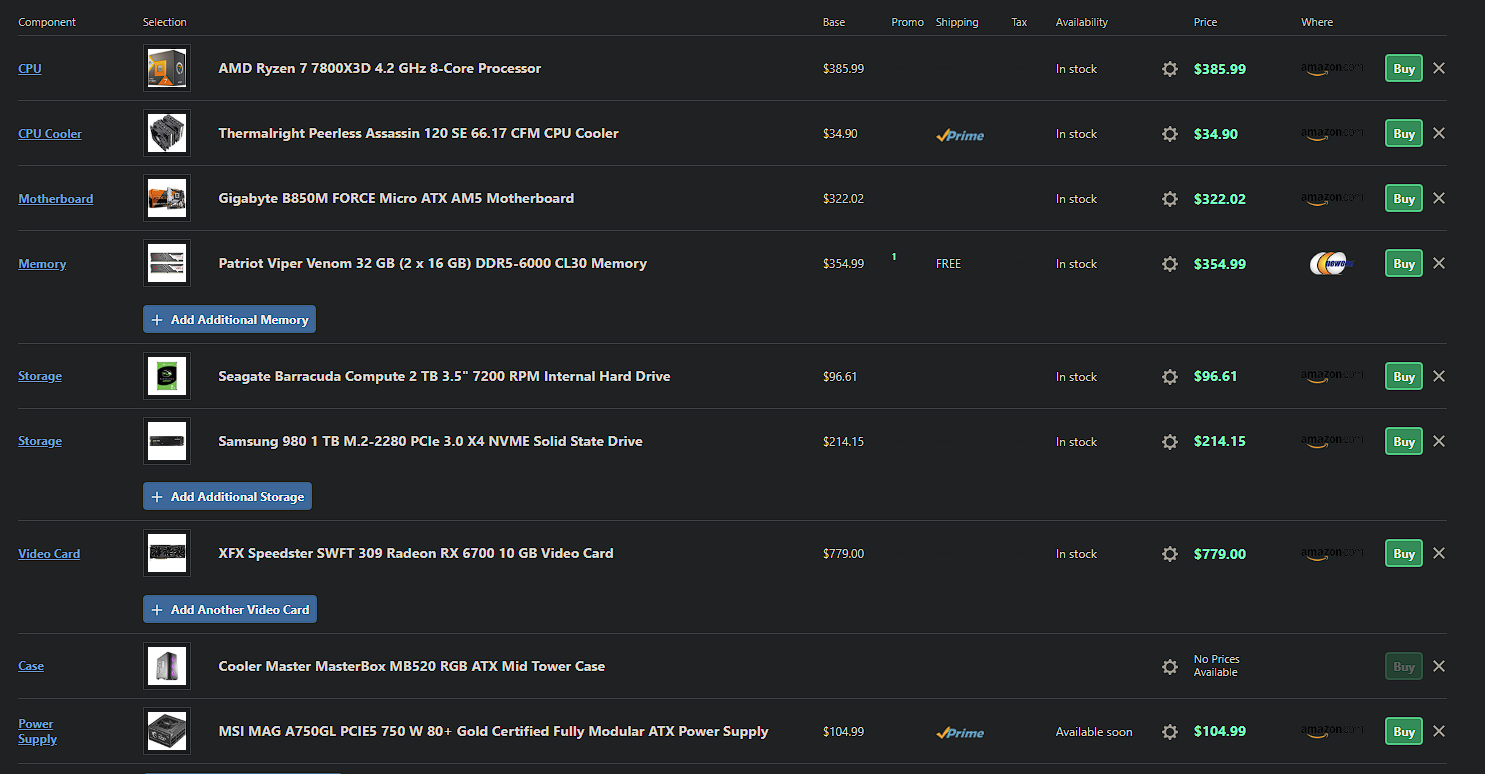Viewport: 1485px width, 774px height.
Task: Open settings gear for CPU row
Action: (x=1170, y=69)
